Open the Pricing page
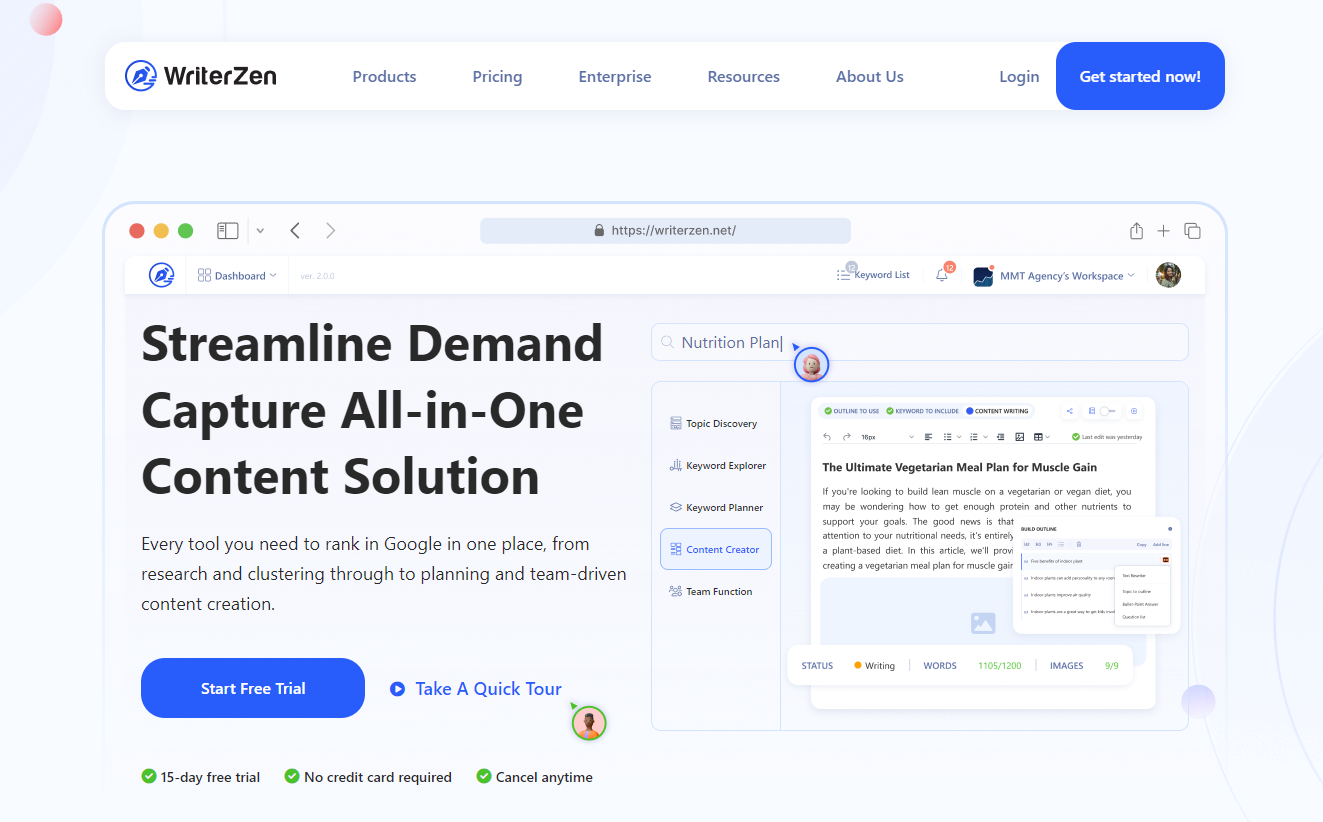 pyautogui.click(x=497, y=76)
